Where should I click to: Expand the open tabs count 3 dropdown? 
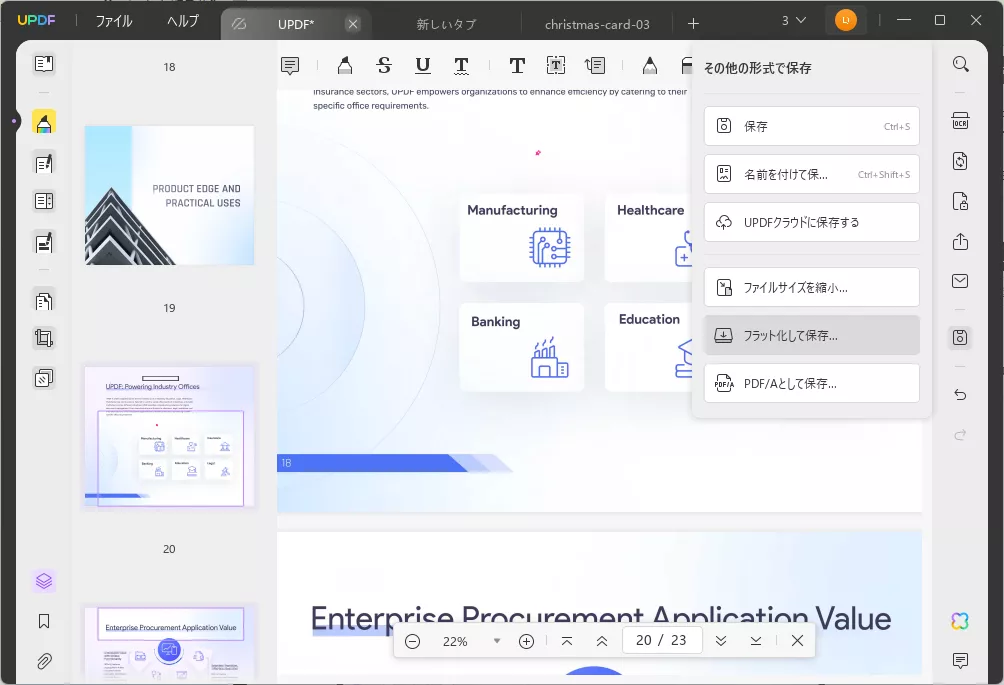coord(793,20)
